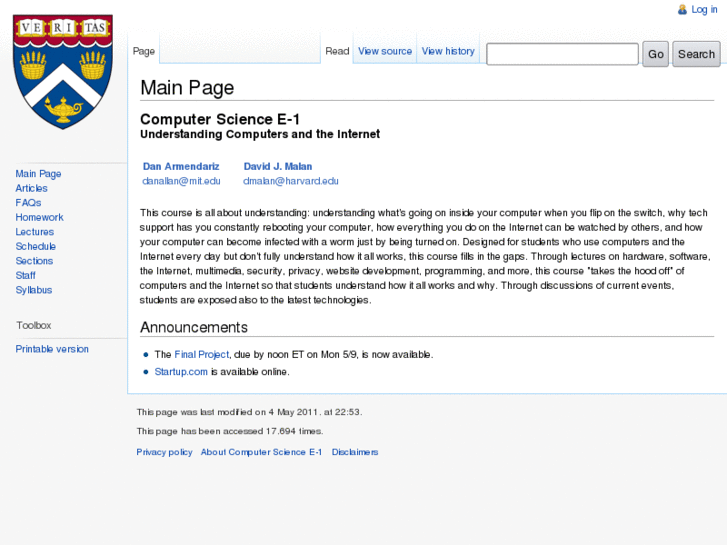This screenshot has width=727, height=545.
Task: Open Main Page in the sidebar
Action: 38,173
